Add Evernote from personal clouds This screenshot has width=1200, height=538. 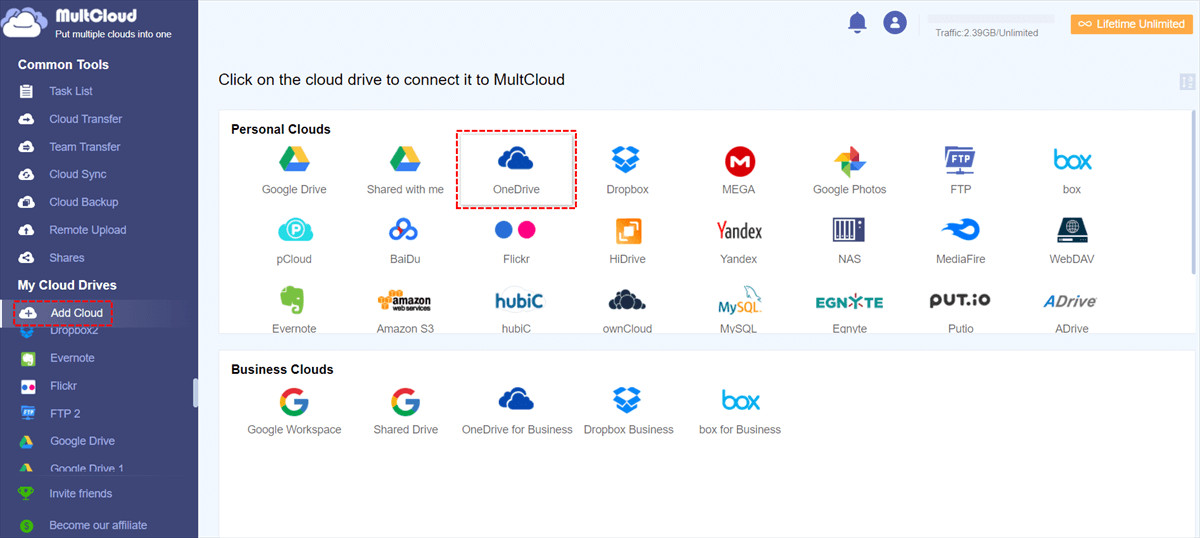tap(294, 310)
